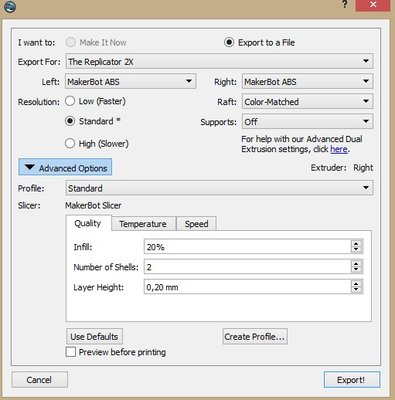Choose the Export to a File option
Image resolution: width=395 pixels, height=400 pixels.
coord(229,42)
